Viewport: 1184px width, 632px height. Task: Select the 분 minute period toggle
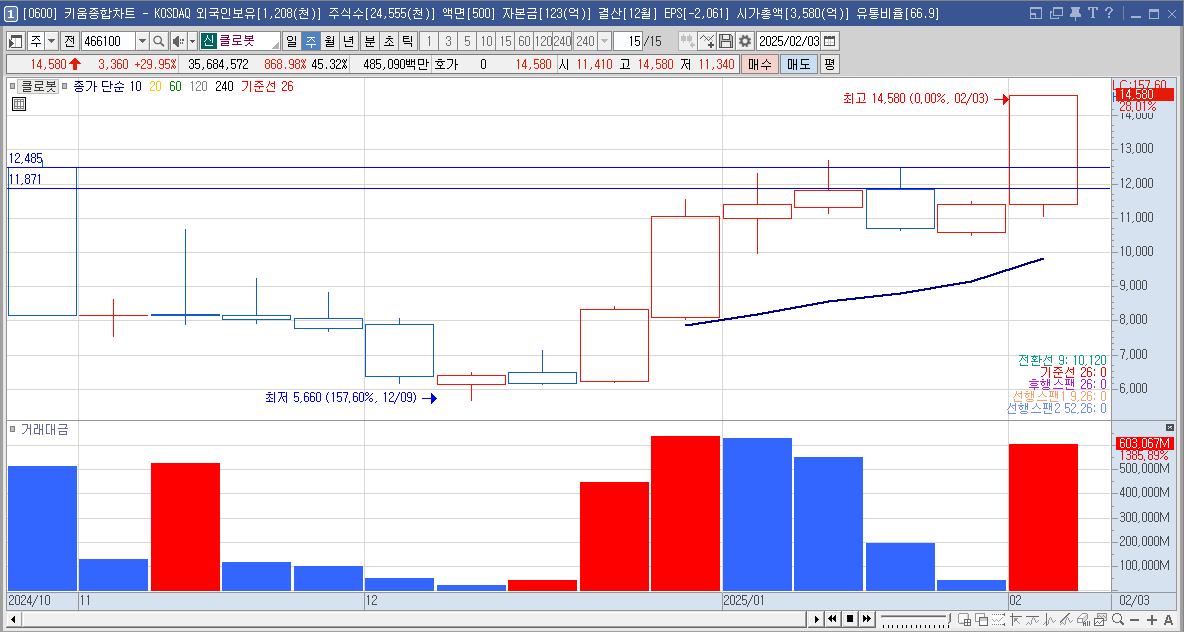point(369,41)
